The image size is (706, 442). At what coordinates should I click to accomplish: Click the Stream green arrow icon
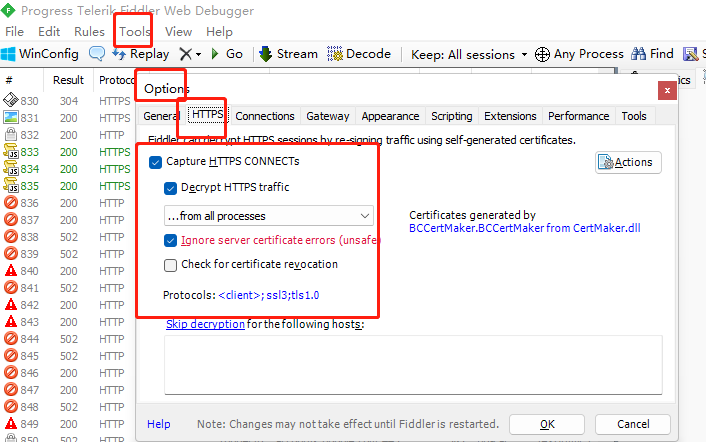point(266,54)
